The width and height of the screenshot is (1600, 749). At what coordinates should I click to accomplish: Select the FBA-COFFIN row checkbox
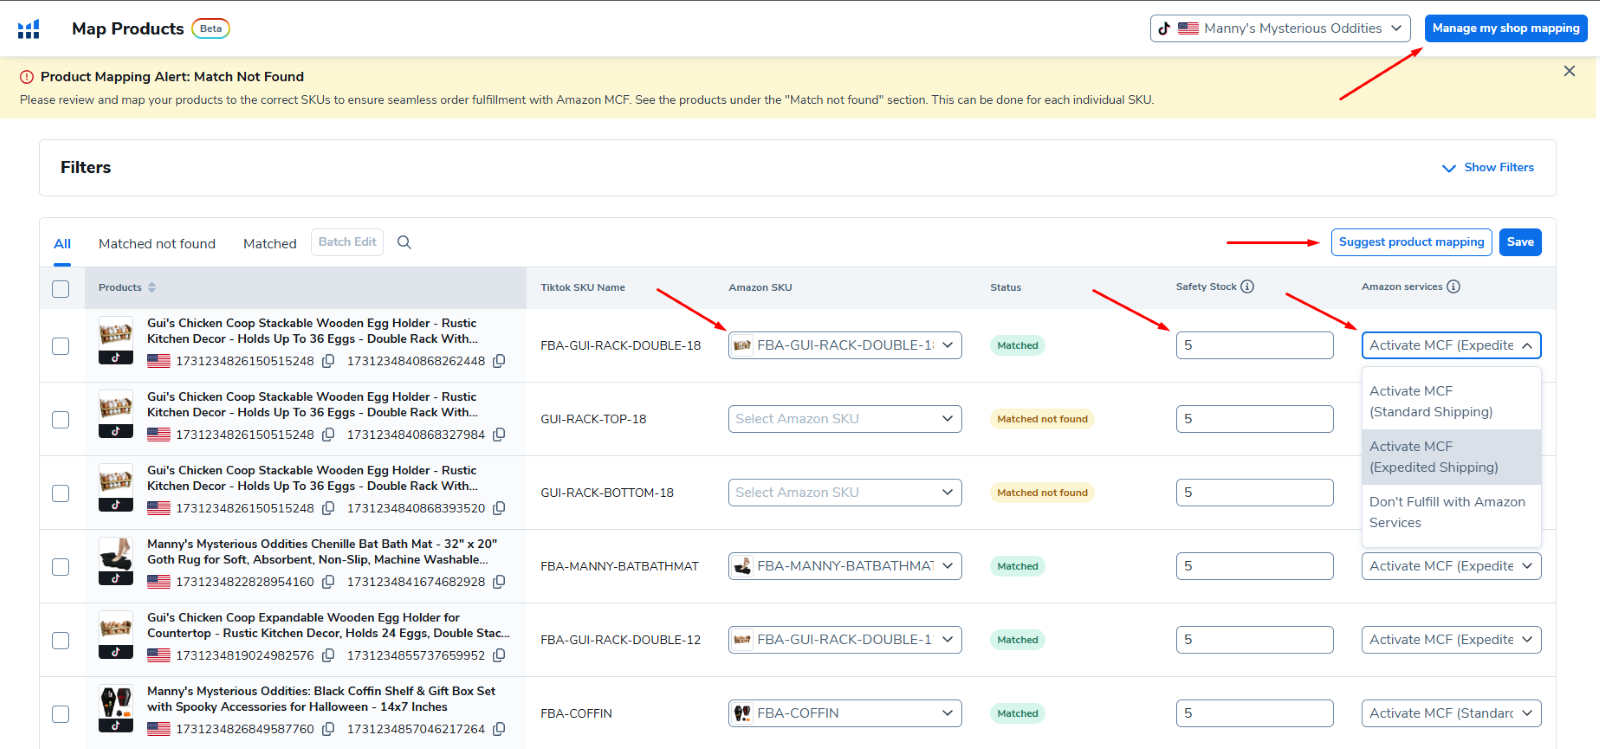coord(61,714)
